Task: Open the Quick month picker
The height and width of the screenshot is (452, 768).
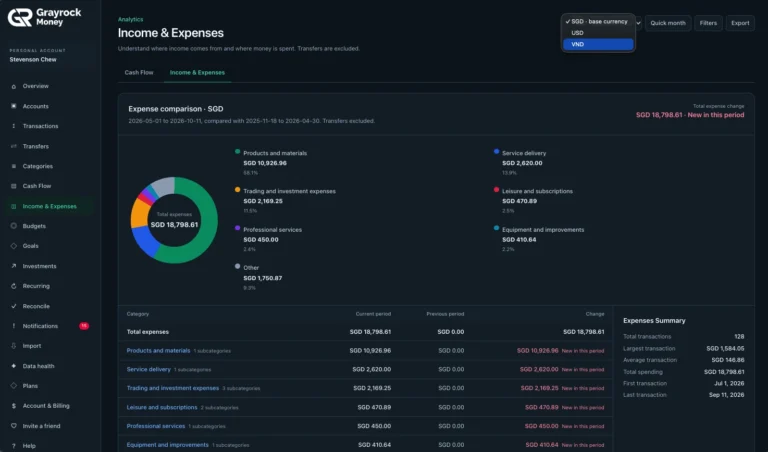Action: (668, 23)
